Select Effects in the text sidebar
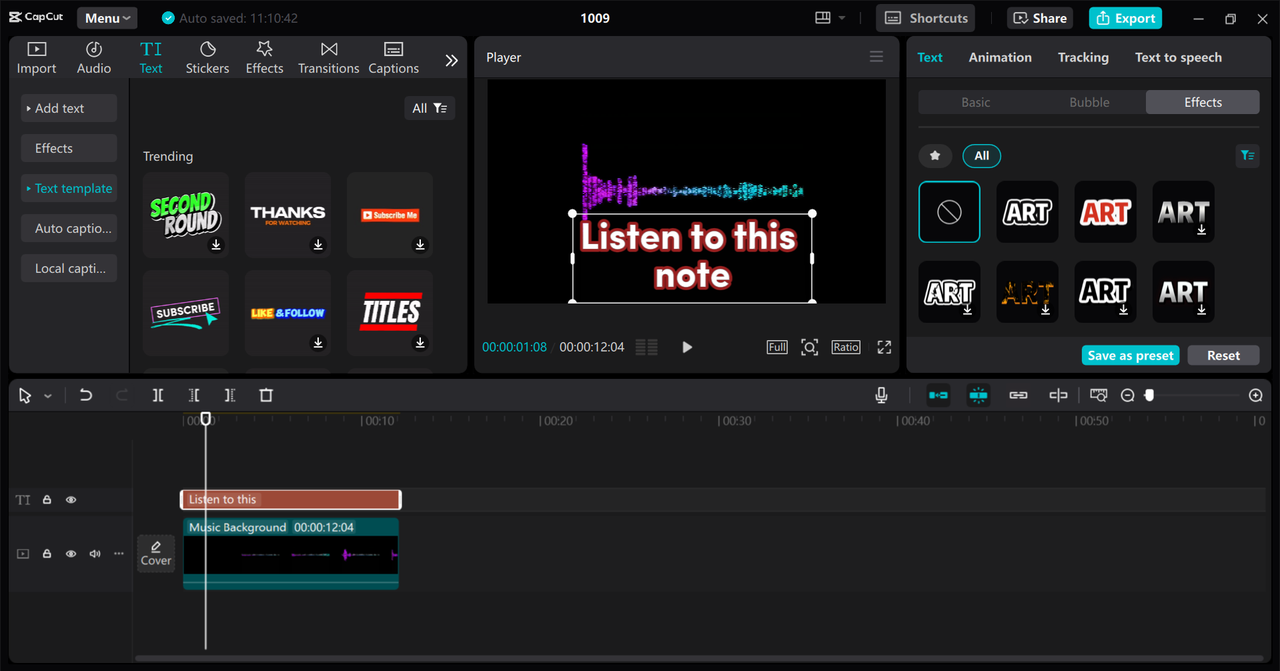Image resolution: width=1280 pixels, height=671 pixels. pos(69,148)
